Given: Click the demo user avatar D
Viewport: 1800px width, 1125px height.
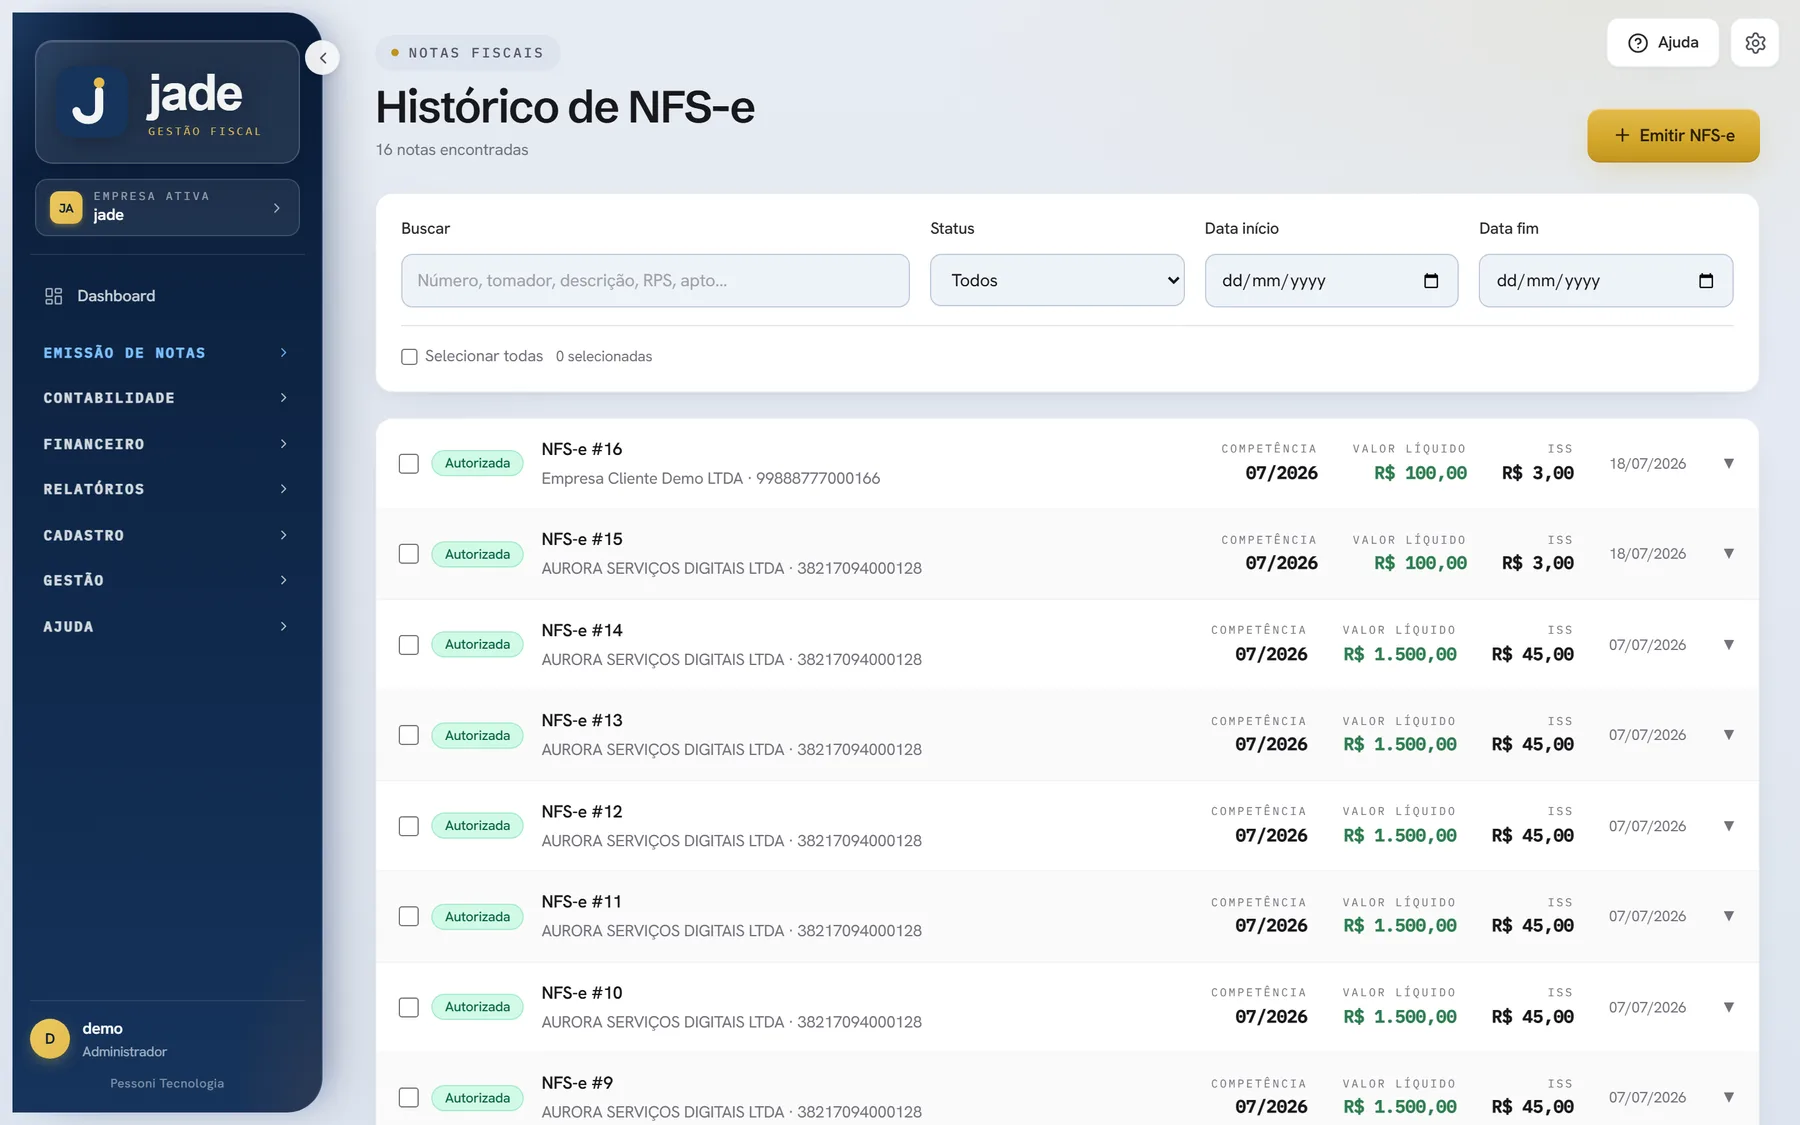Looking at the screenshot, I should (50, 1039).
